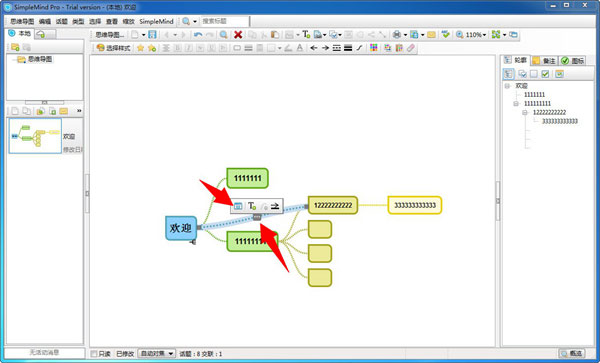This screenshot has width=600, height=363.
Task: Select the 1111111 green topic node
Action: pyautogui.click(x=247, y=178)
